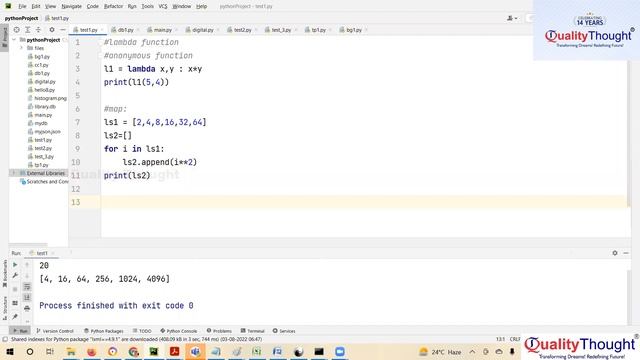Open the user account icon in top toolbar
Viewport: 640px width, 360px height.
[511, 18]
